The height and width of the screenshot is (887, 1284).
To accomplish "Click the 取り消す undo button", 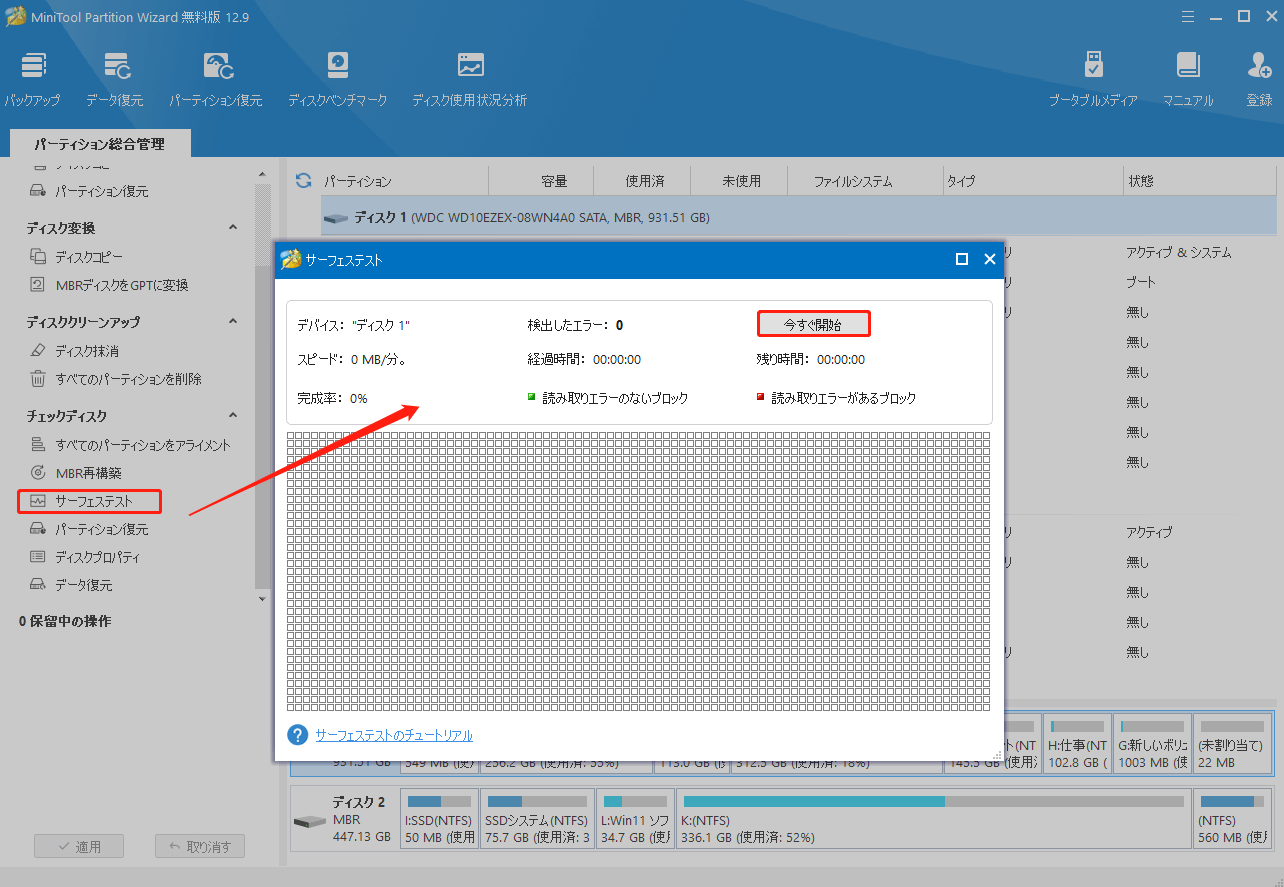I will click(200, 846).
